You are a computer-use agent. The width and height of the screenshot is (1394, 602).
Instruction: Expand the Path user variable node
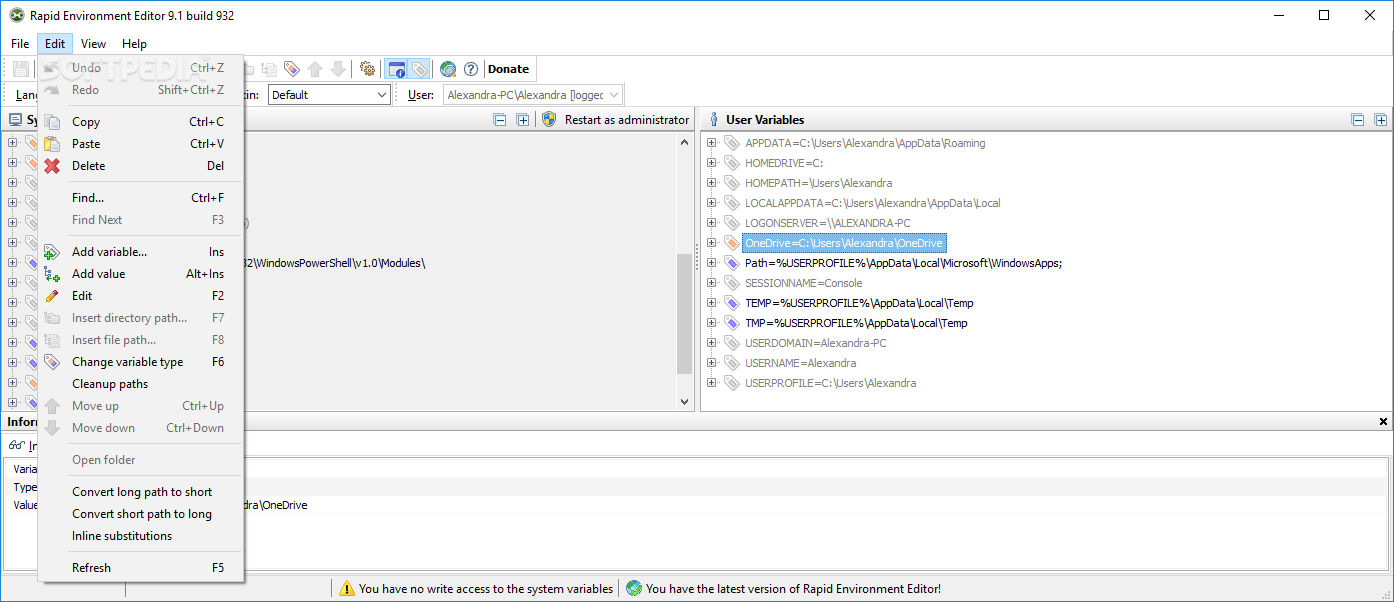click(712, 263)
